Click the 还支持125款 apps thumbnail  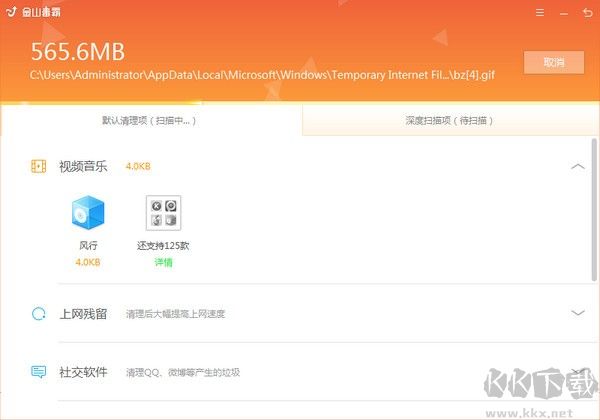point(163,213)
